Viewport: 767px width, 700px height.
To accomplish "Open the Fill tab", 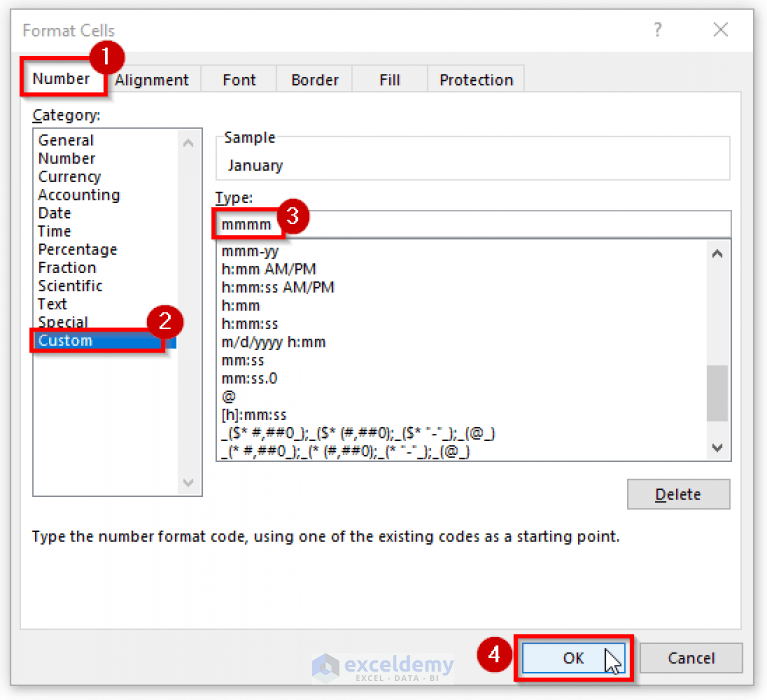I will coord(389,80).
